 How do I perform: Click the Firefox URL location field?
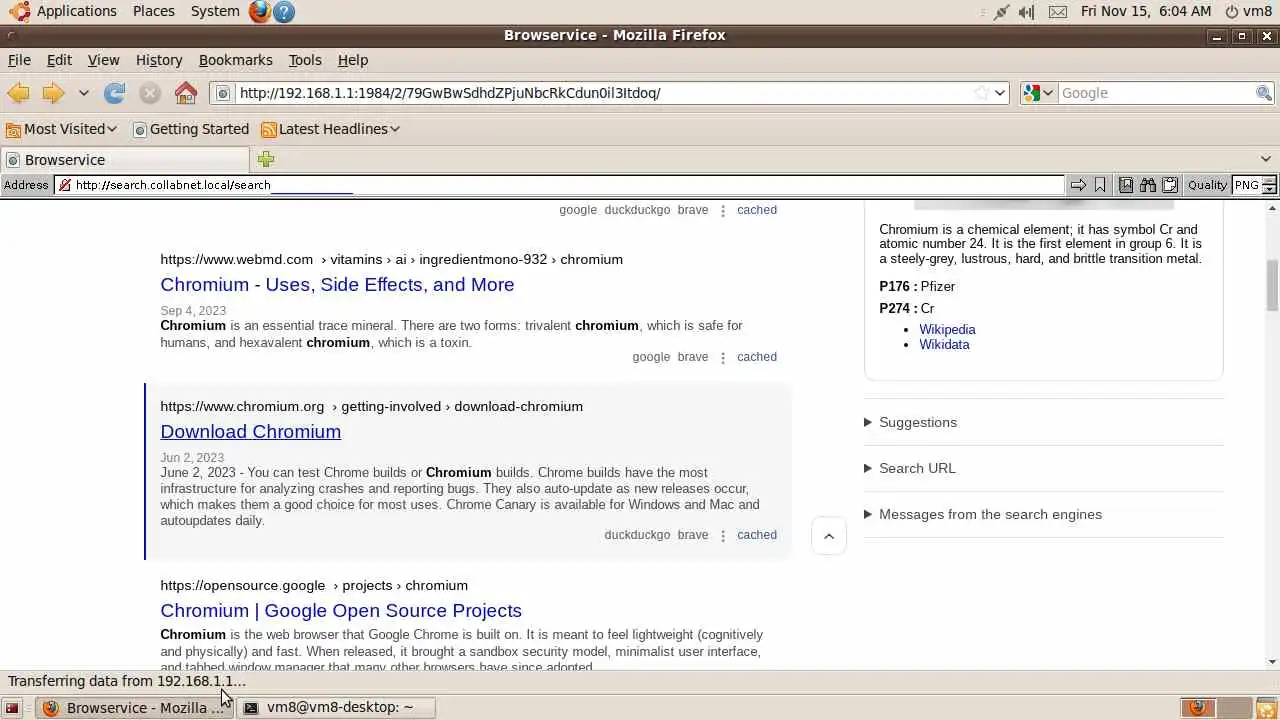click(x=604, y=93)
